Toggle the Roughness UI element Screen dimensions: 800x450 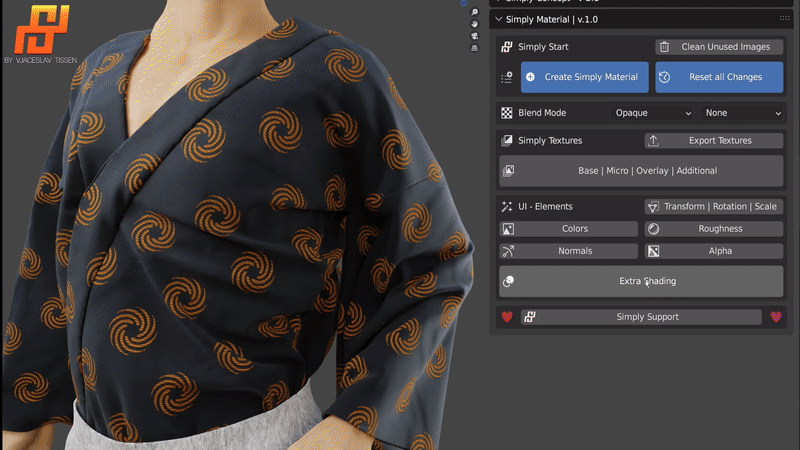[713, 229]
